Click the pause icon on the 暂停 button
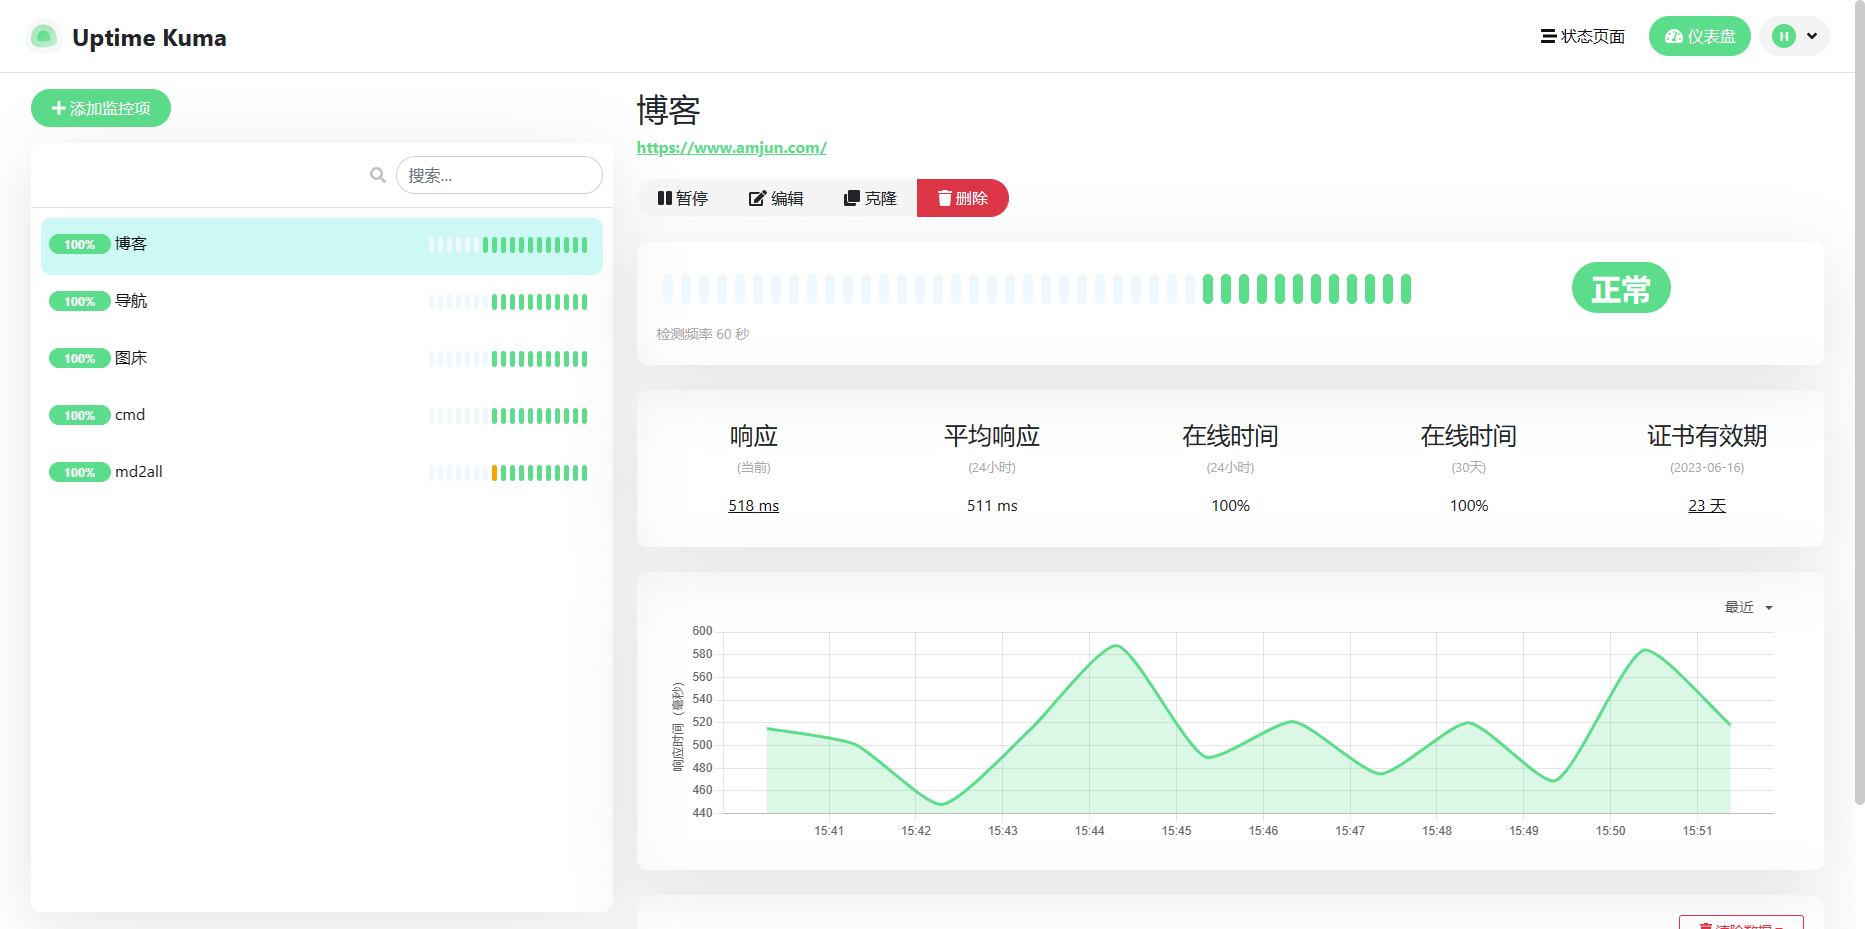Image resolution: width=1865 pixels, height=929 pixels. tap(666, 198)
